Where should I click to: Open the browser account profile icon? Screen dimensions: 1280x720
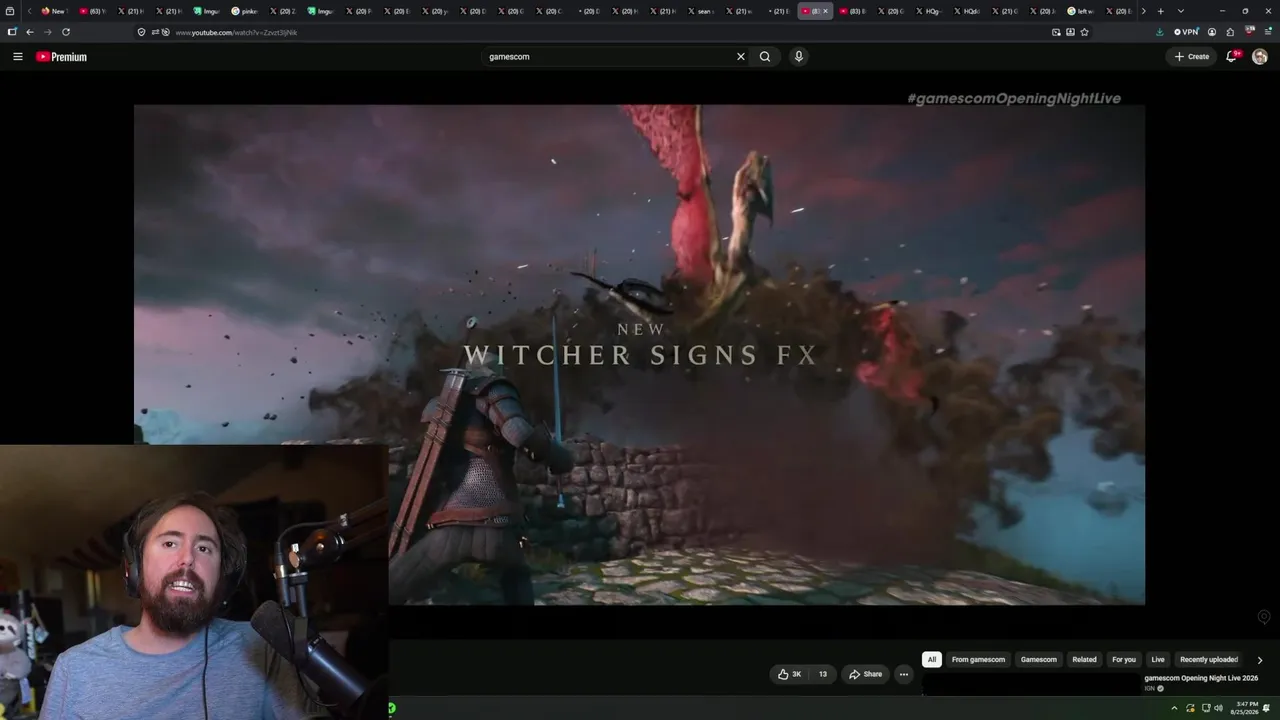click(1212, 32)
